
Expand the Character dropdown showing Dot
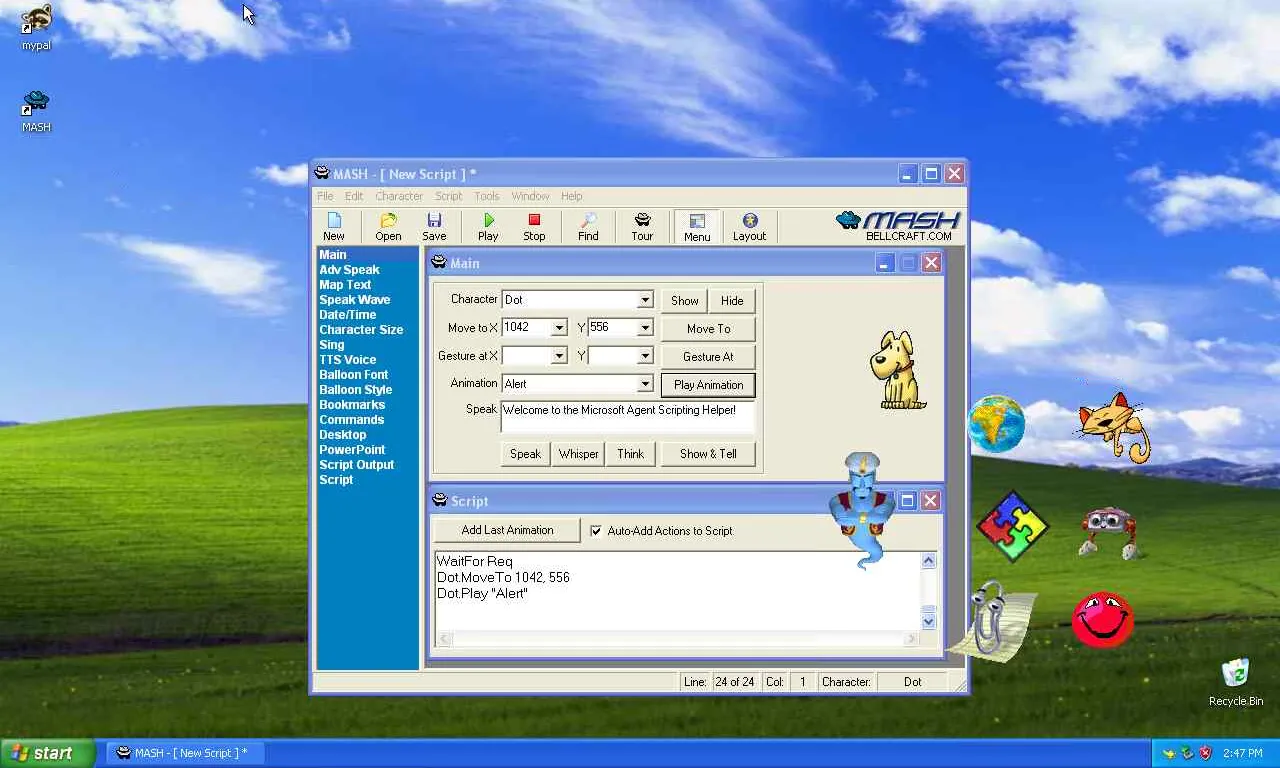(645, 300)
